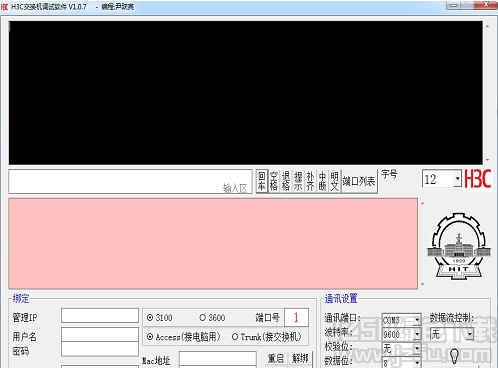Click pink area scrollbar up arrow
This screenshot has width=498, height=368.
click(423, 203)
